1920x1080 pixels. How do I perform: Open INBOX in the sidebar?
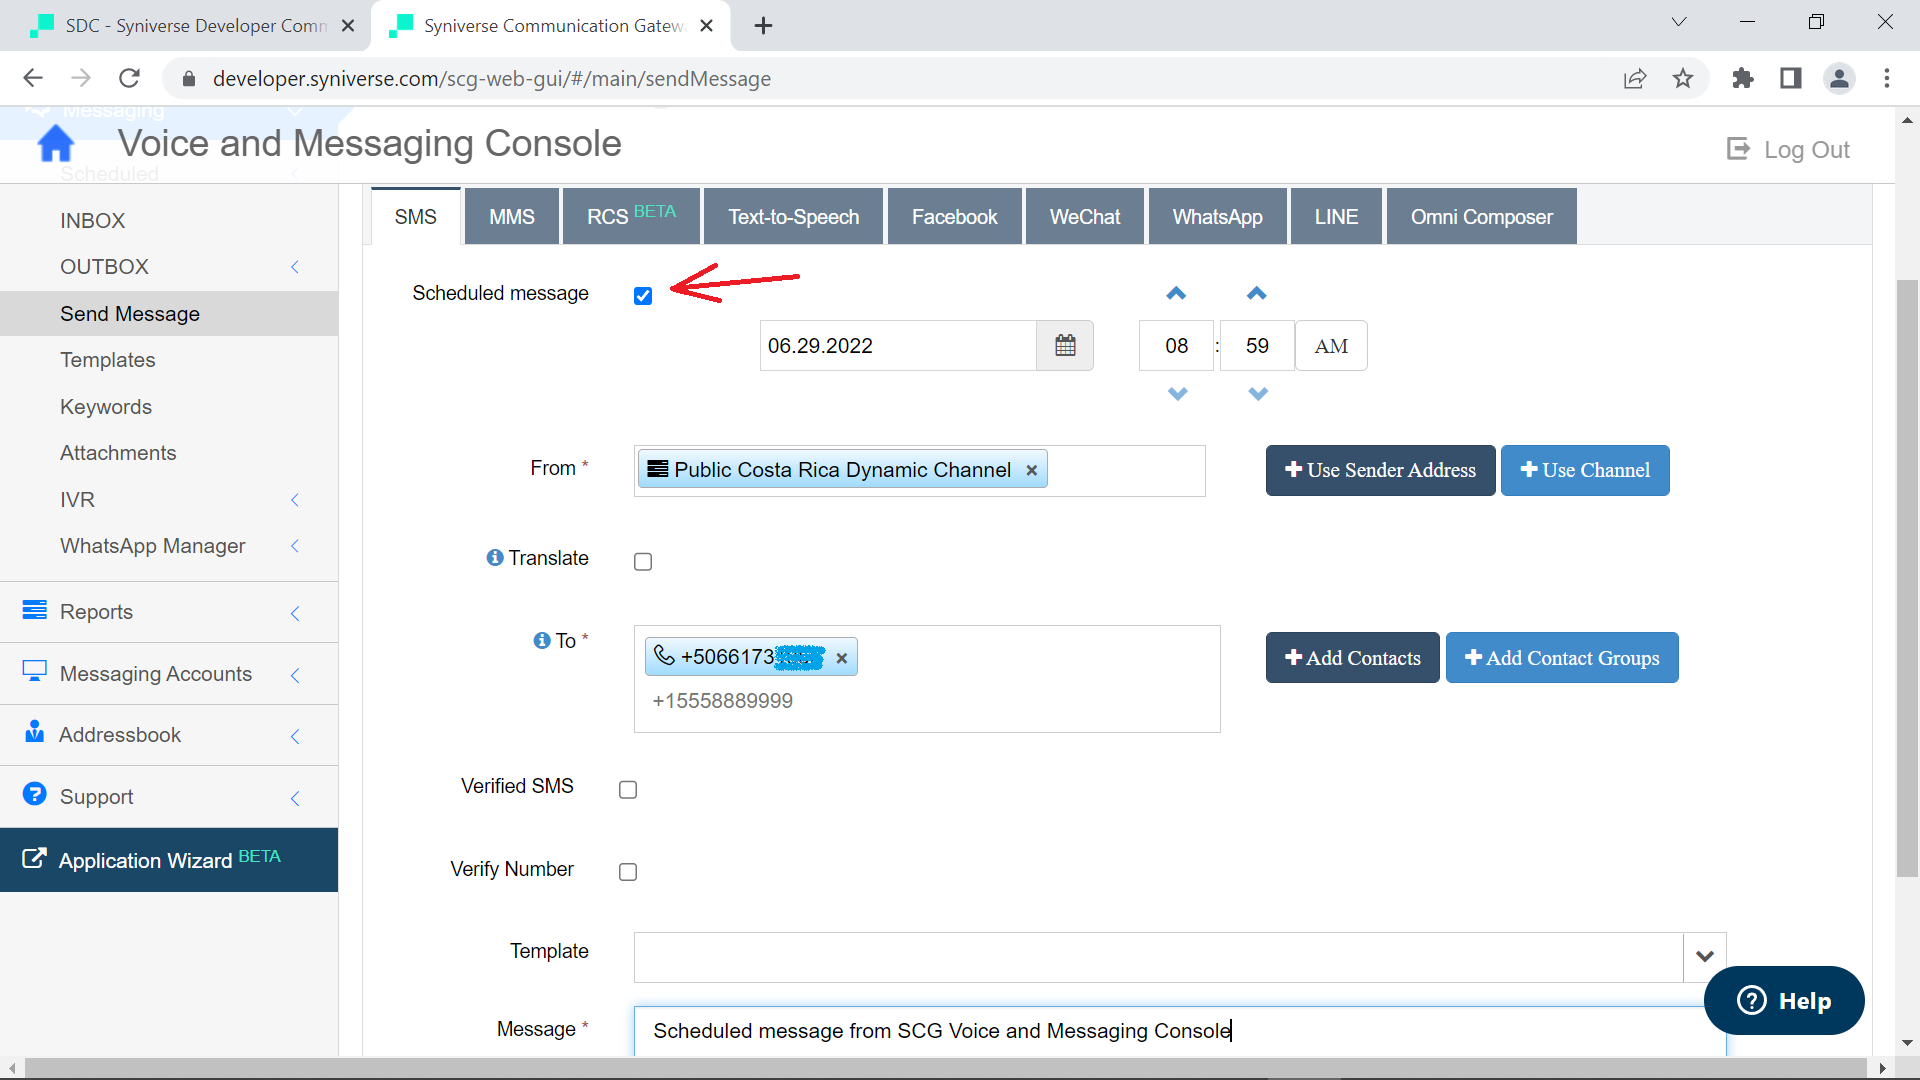coord(92,221)
